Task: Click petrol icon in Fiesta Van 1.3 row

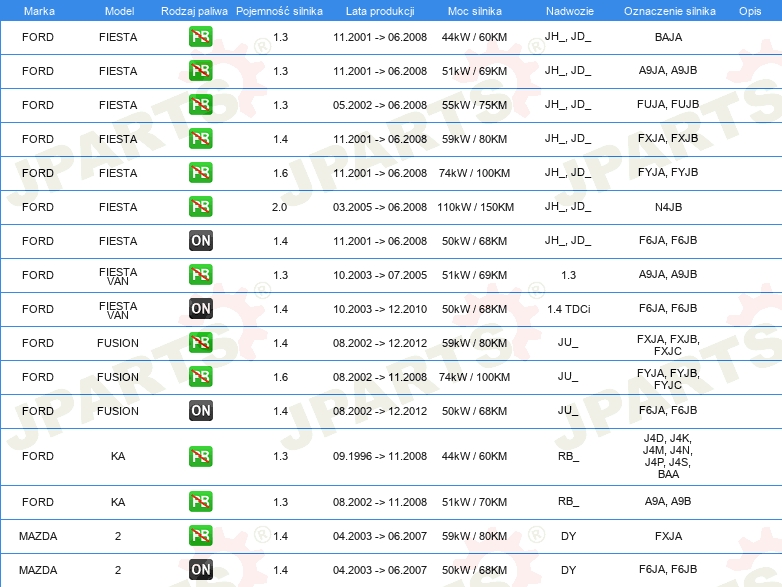Action: pos(200,274)
